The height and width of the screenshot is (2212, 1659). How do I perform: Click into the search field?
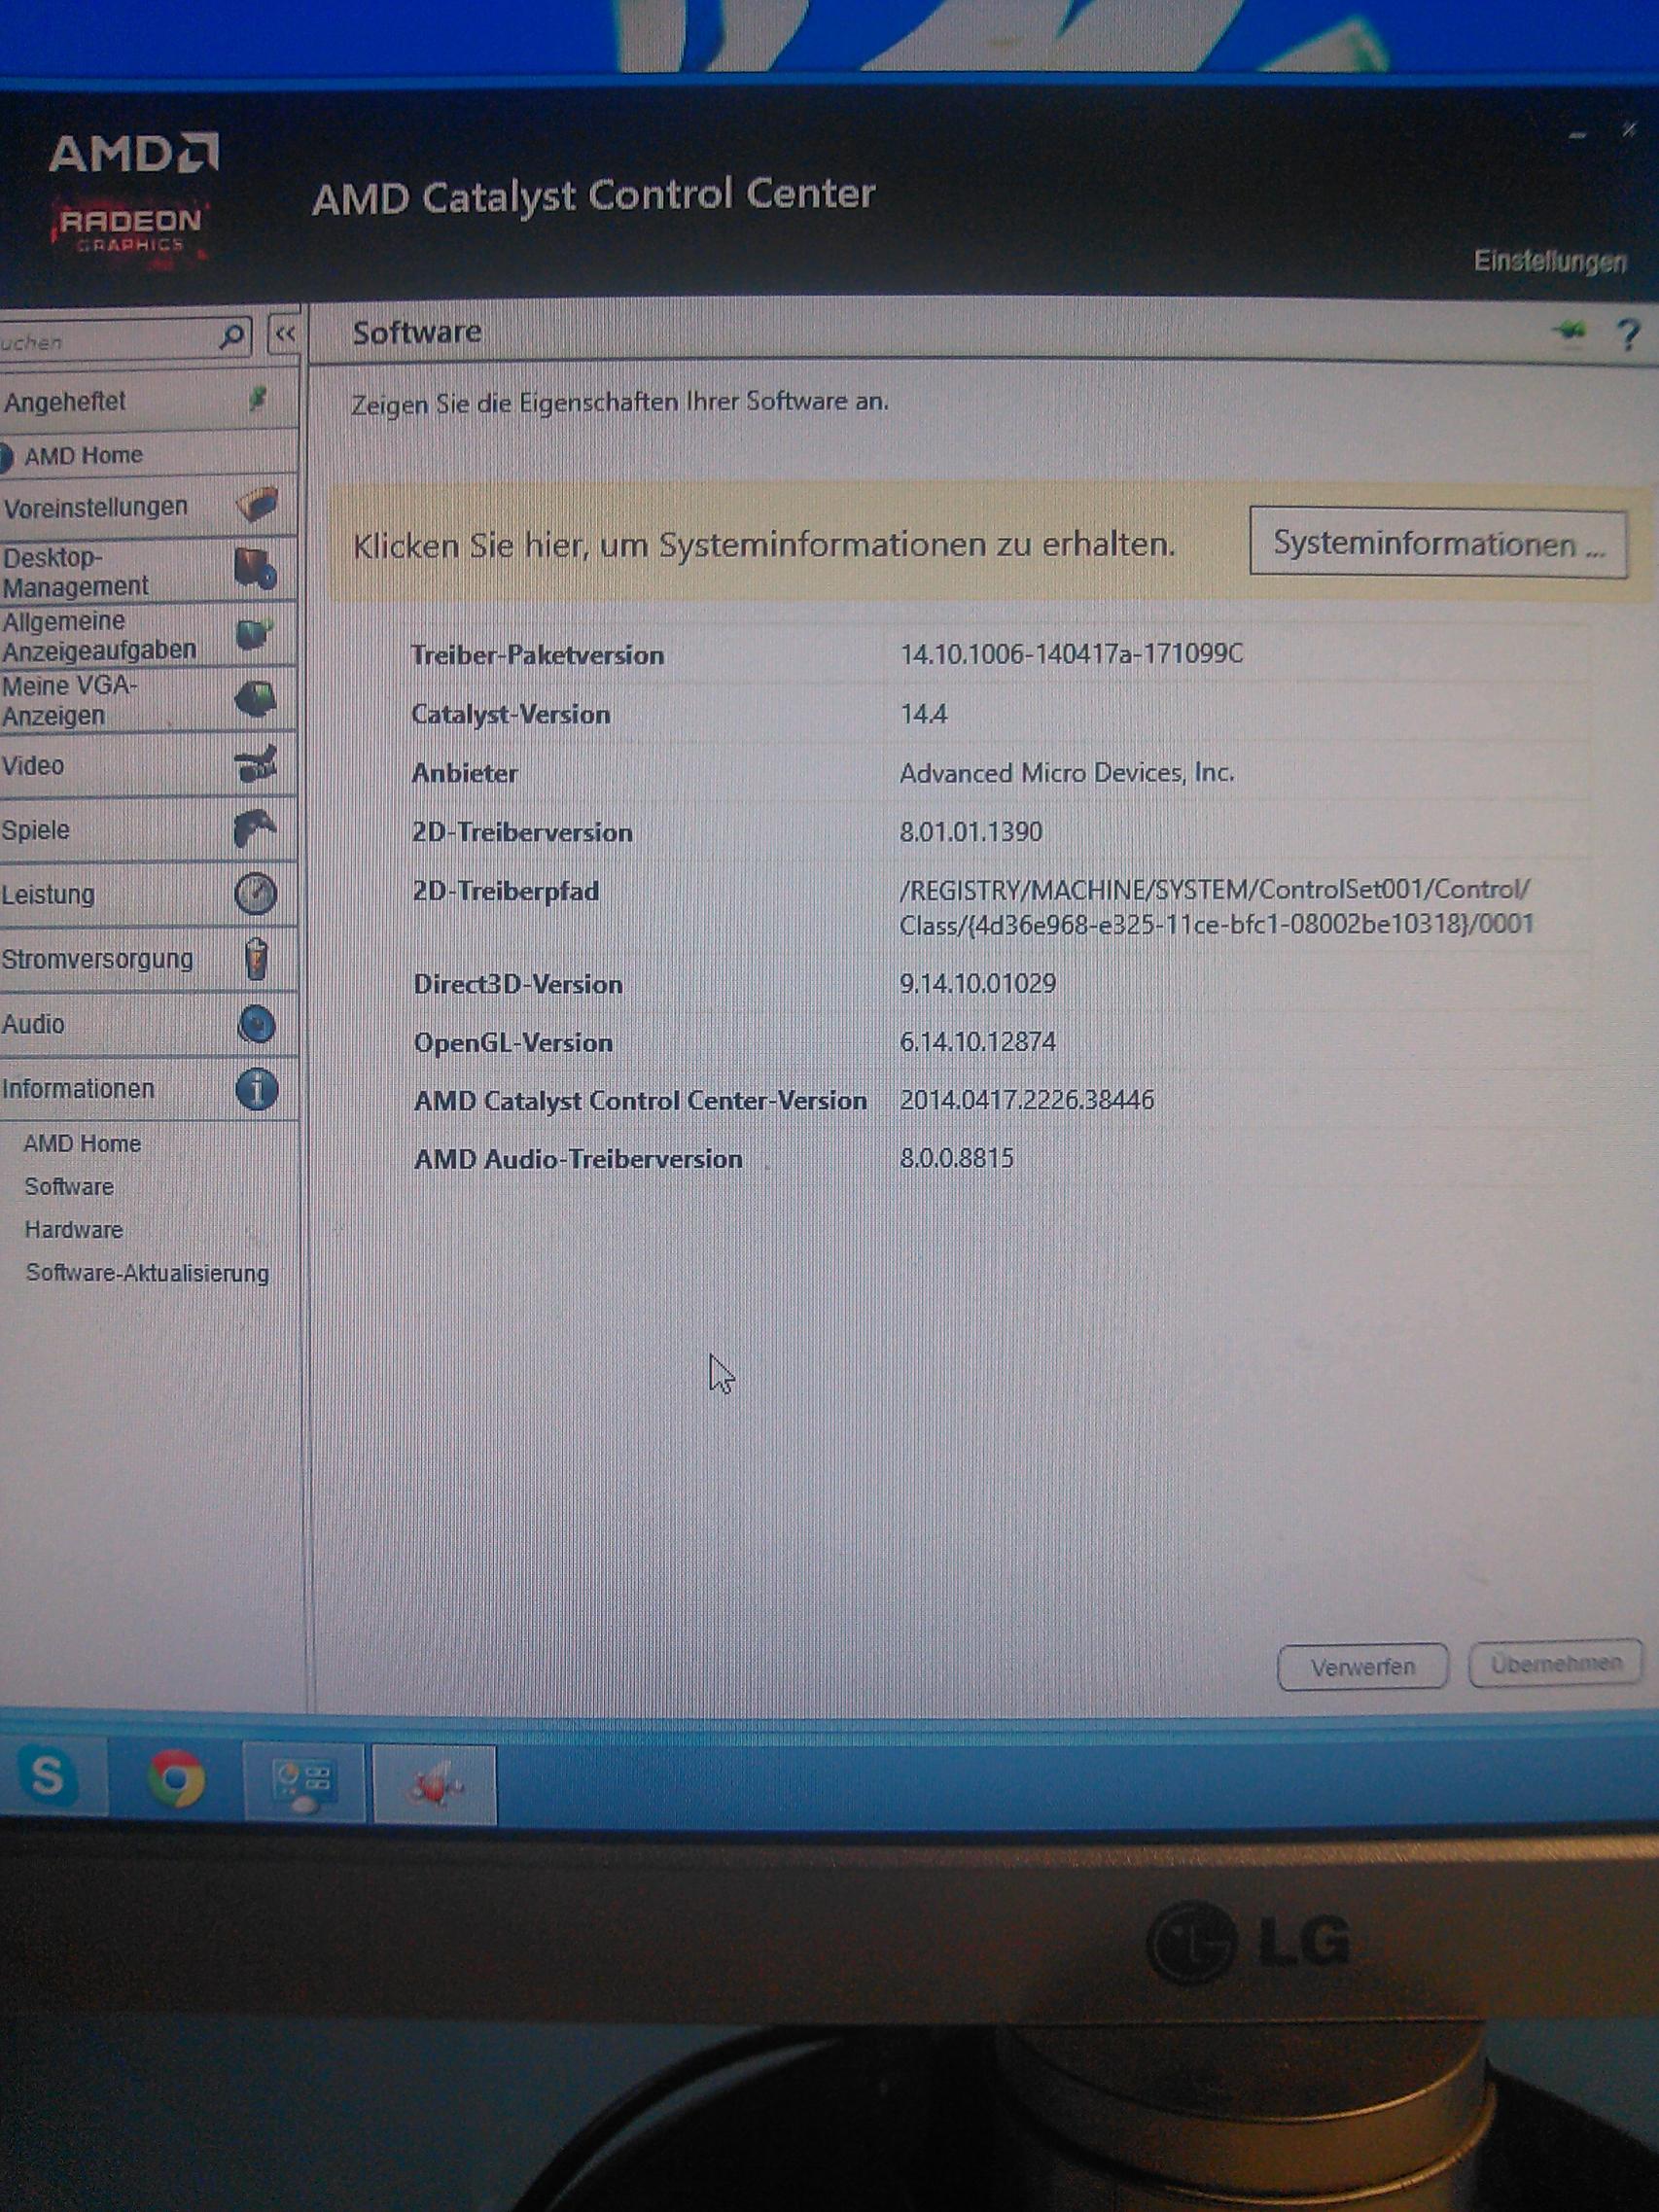coord(108,339)
